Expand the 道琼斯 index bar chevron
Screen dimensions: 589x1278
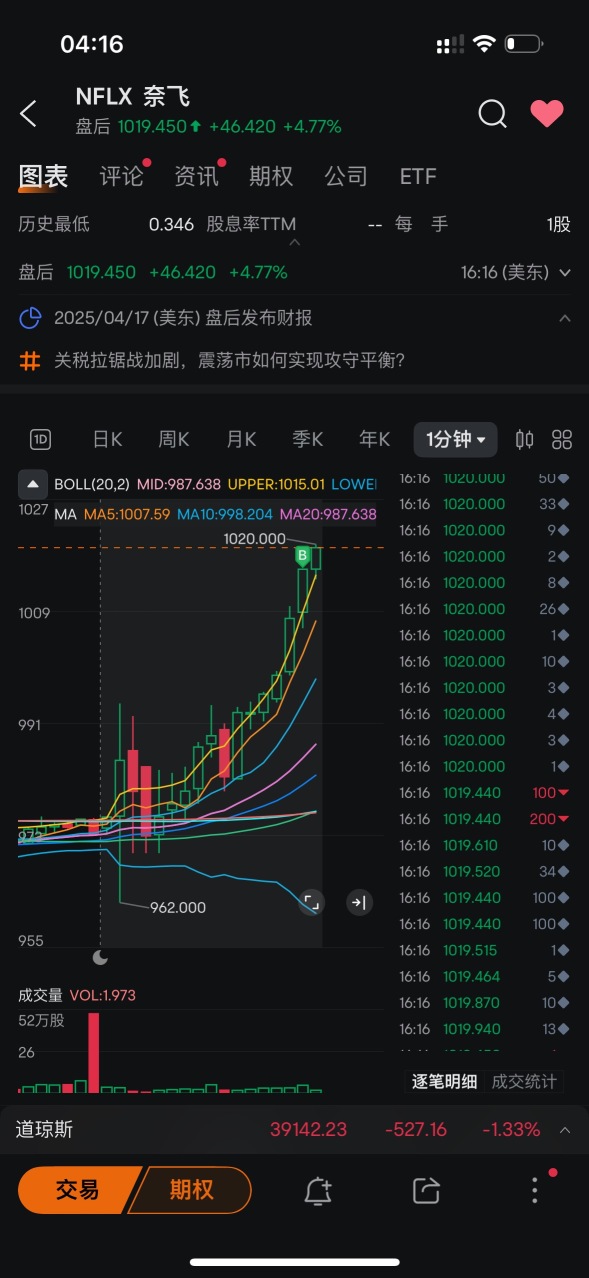click(x=565, y=1130)
